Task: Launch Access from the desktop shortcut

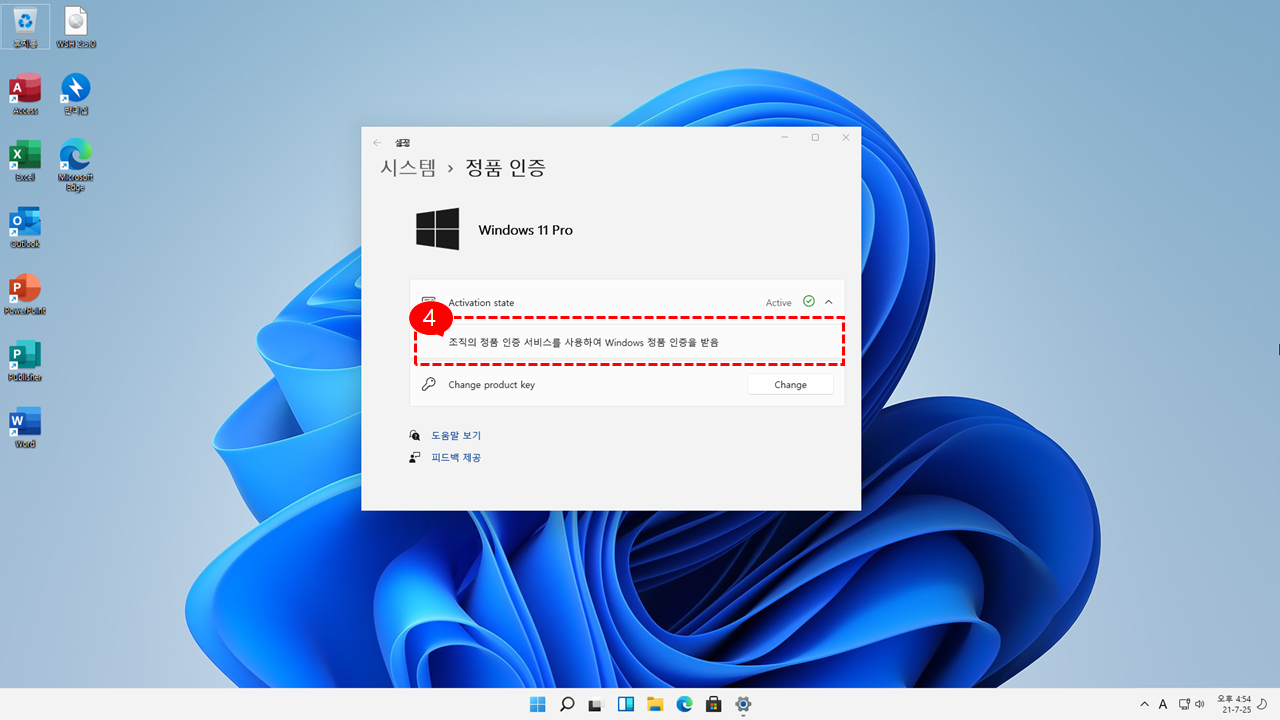Action: (25, 94)
